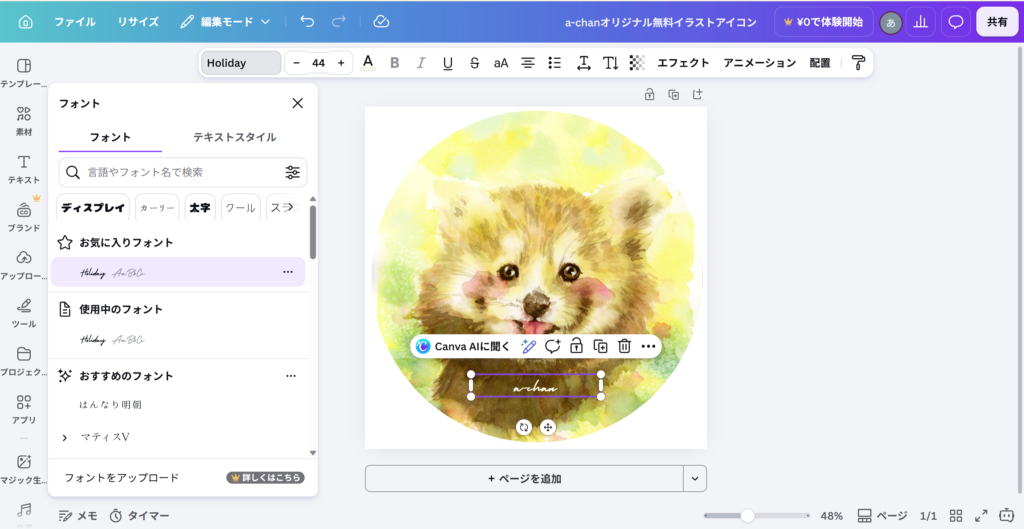Open the 編集モード dropdown
Screen dimensions: 1024x529
click(x=225, y=22)
